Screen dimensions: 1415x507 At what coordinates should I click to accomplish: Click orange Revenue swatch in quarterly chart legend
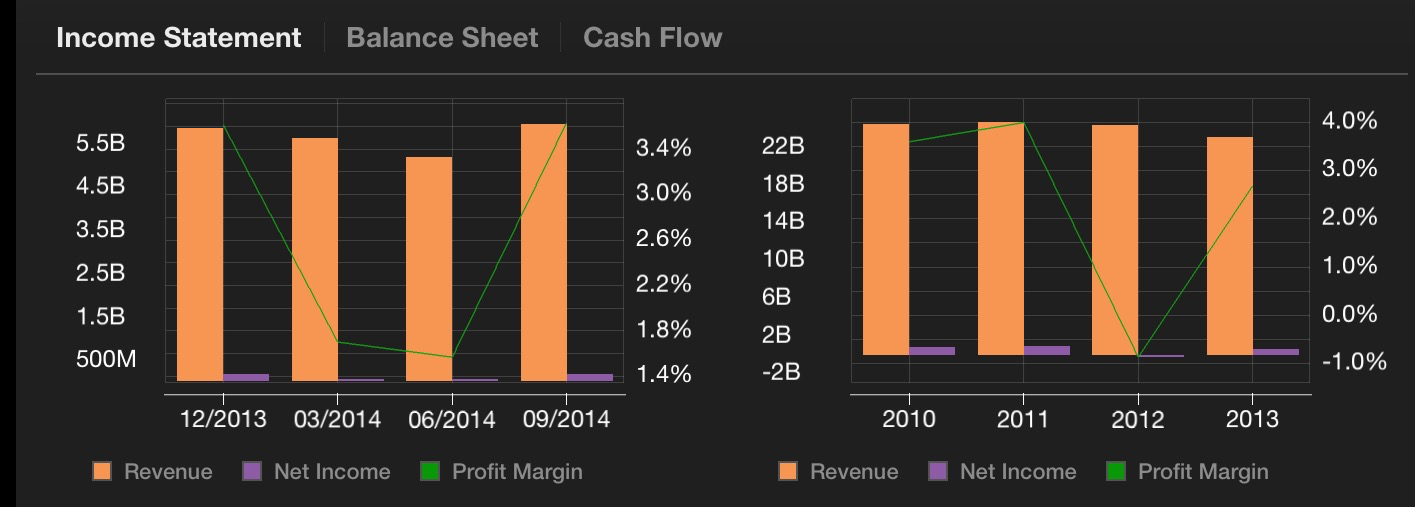(x=102, y=471)
